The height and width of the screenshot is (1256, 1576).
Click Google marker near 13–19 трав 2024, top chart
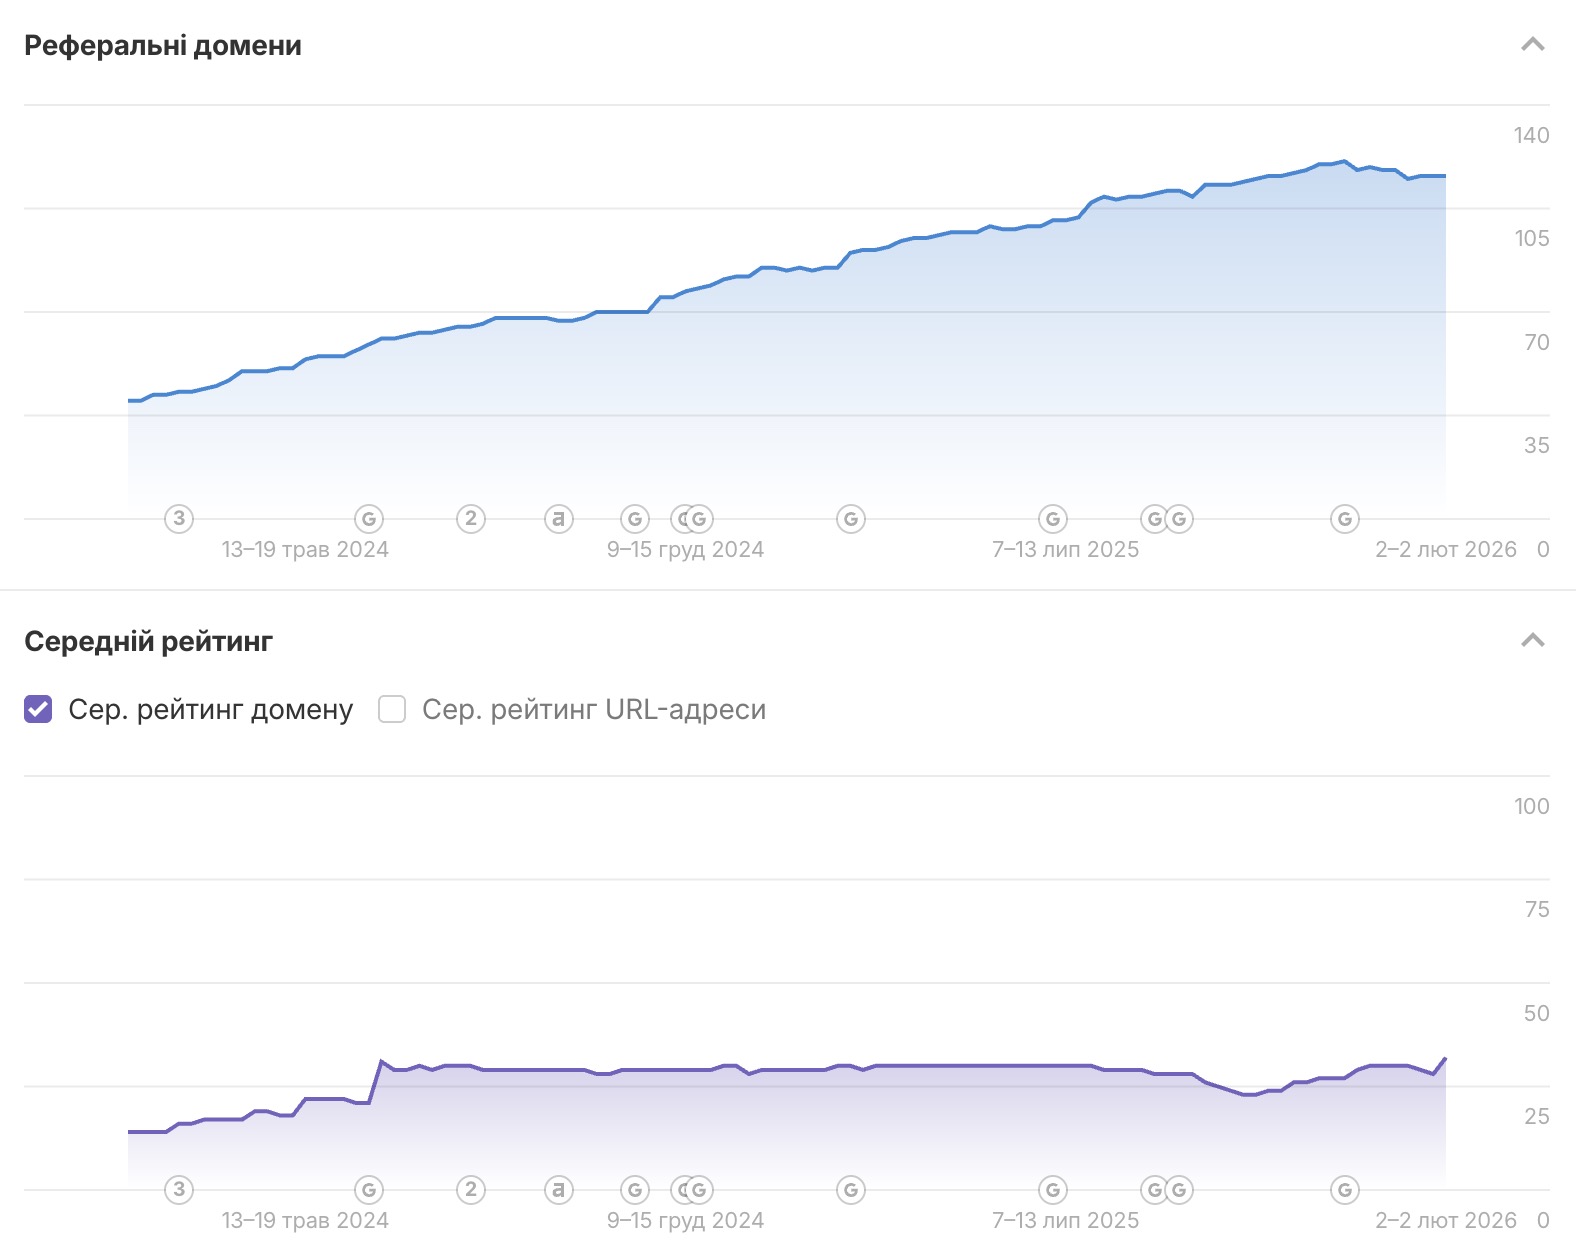(369, 519)
